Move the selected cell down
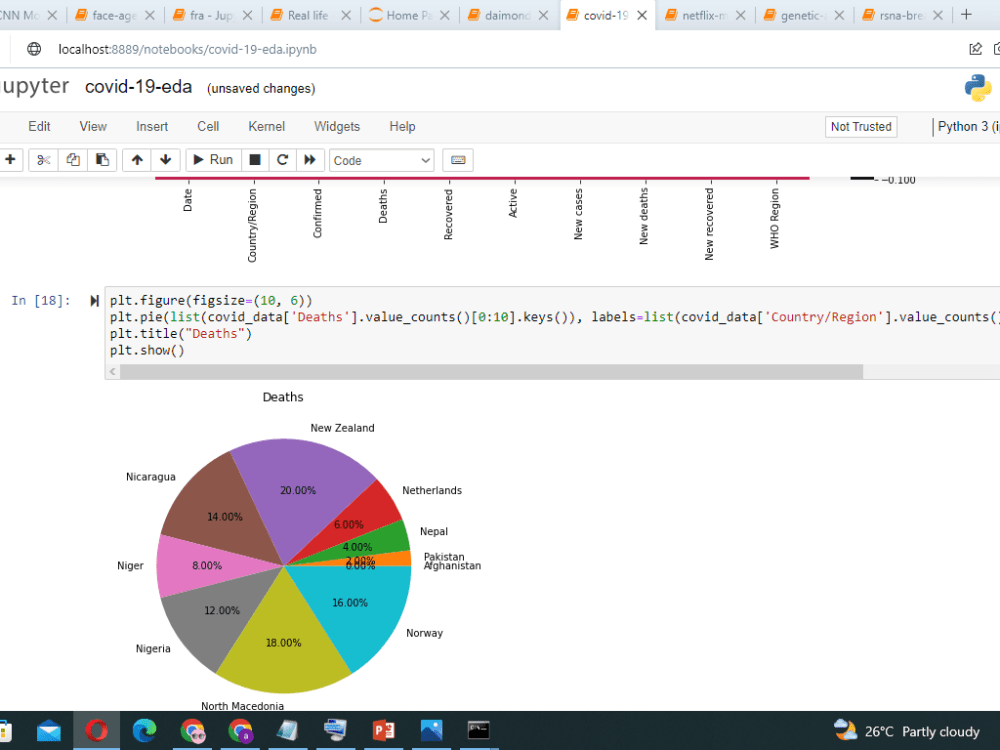 164,160
